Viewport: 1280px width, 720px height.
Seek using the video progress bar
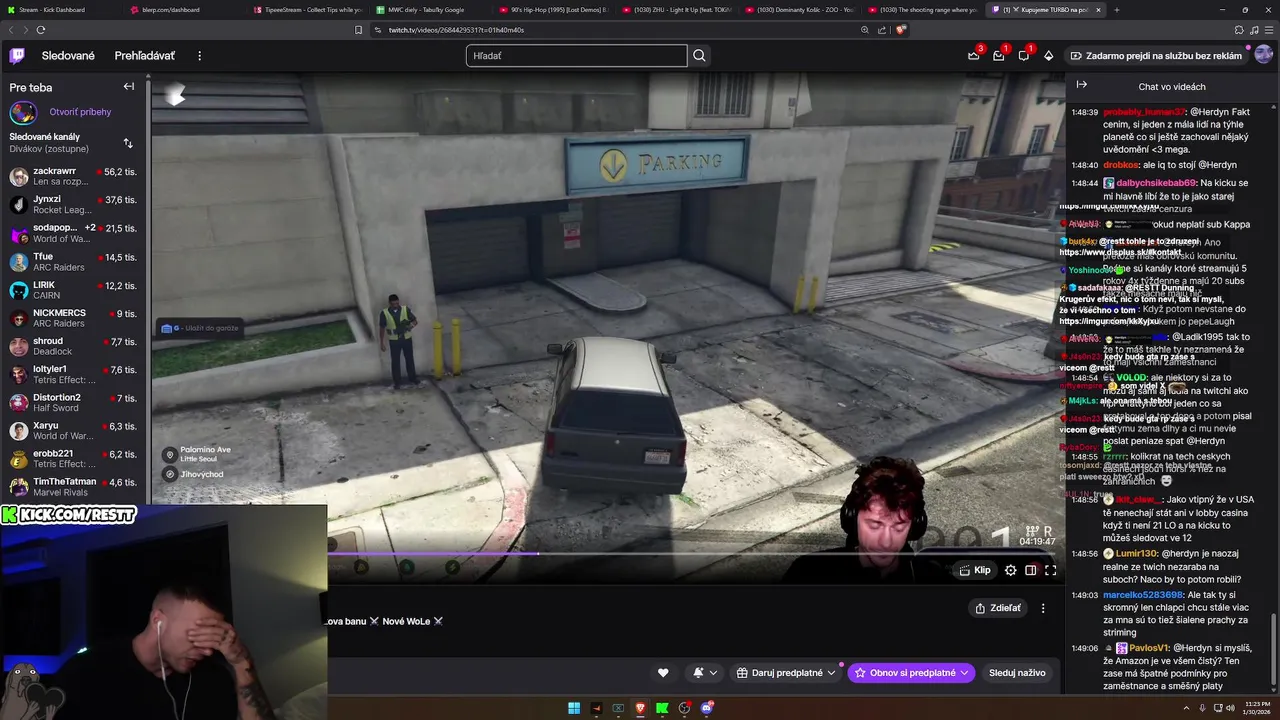click(x=692, y=553)
